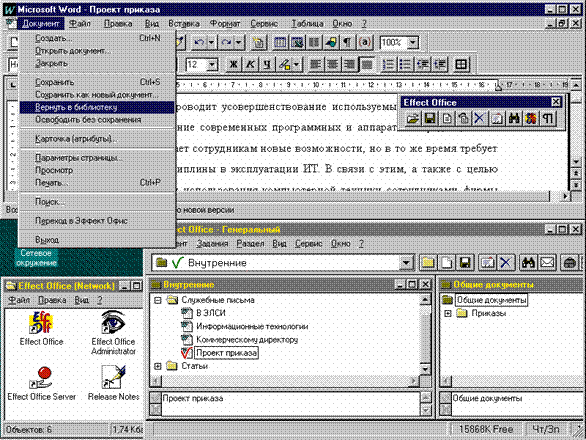Screen dimensions: 586x440
Task: Click the Undo icon in Word toolbar
Action: (199, 43)
